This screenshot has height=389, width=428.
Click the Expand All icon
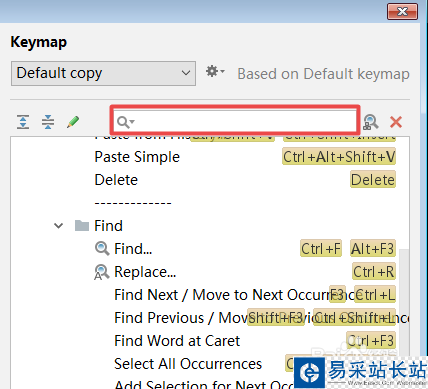pyautogui.click(x=23, y=122)
